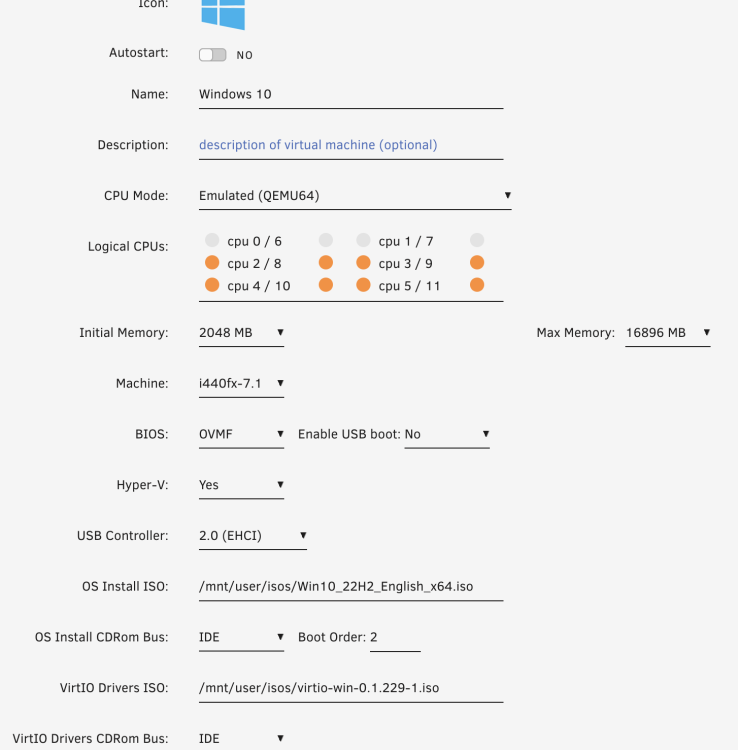This screenshot has height=750, width=738.
Task: Enable cpu 1 core checkbox
Action: coord(363,240)
